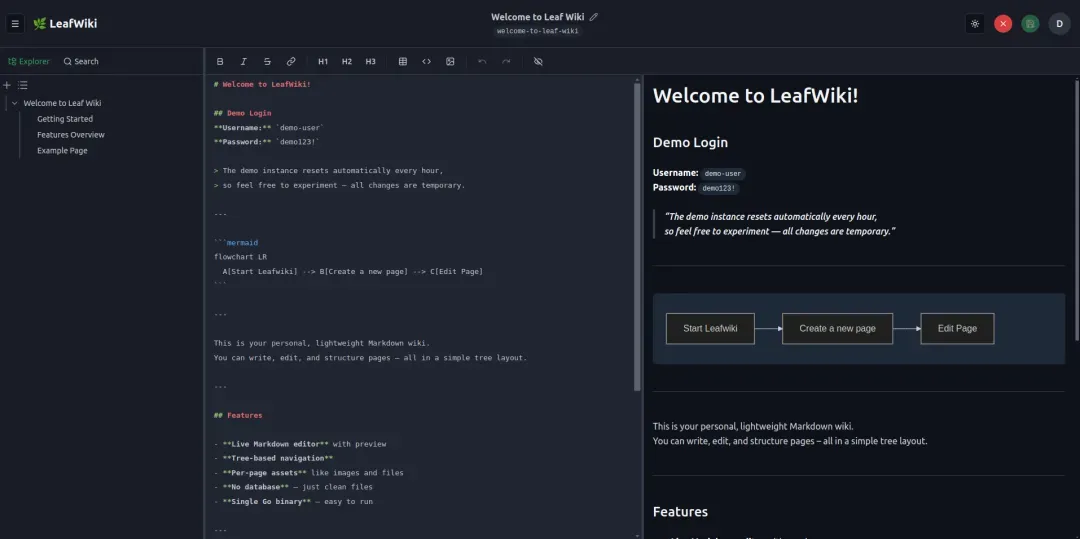
Task: Switch to the Search tab in the sidebar
Action: tap(81, 61)
